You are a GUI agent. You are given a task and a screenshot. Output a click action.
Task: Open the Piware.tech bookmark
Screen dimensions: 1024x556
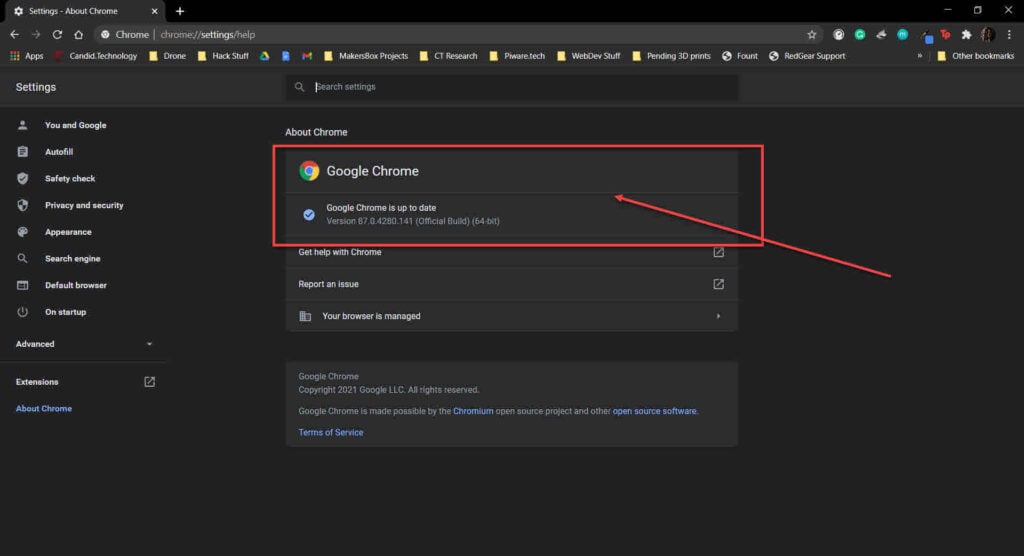(517, 56)
